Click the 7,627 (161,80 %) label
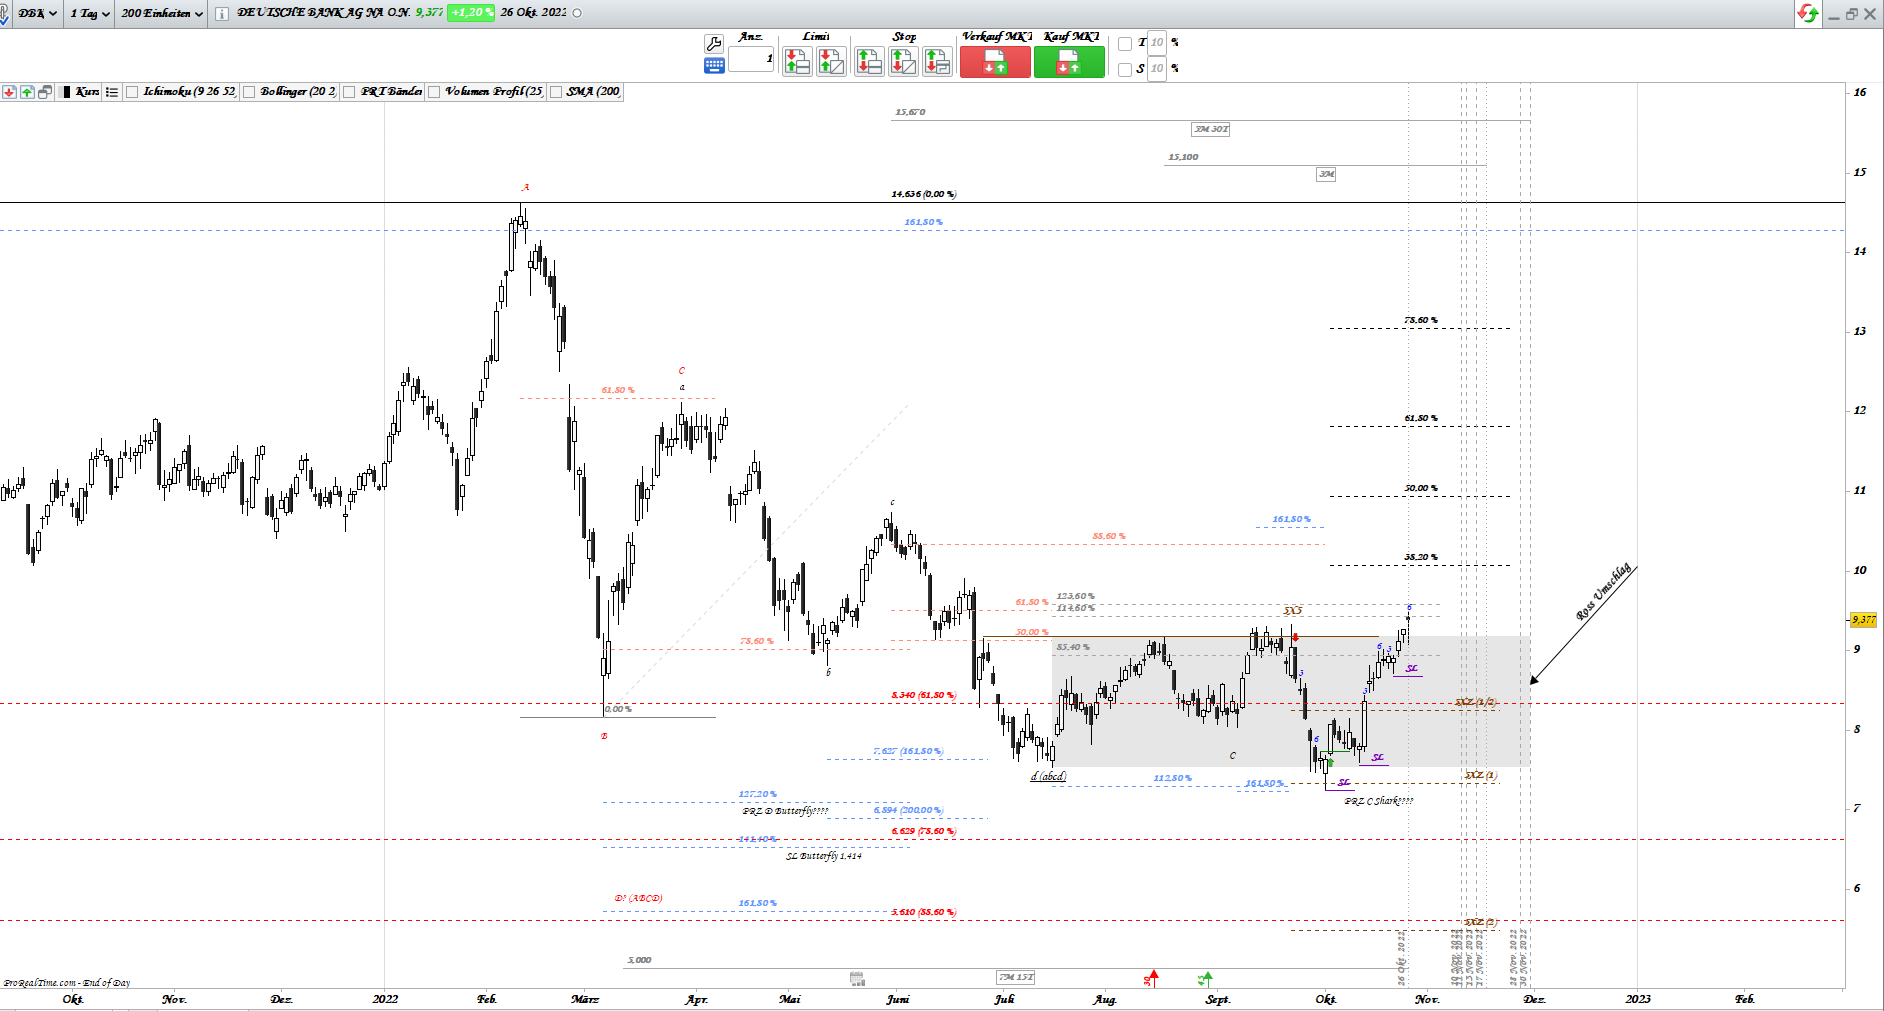1884x1011 pixels. click(x=908, y=751)
